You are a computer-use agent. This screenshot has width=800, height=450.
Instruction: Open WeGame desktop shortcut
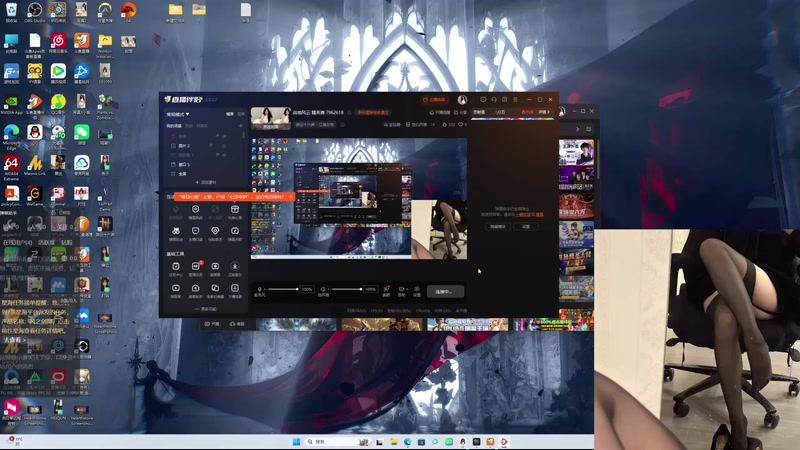[x=35, y=196]
